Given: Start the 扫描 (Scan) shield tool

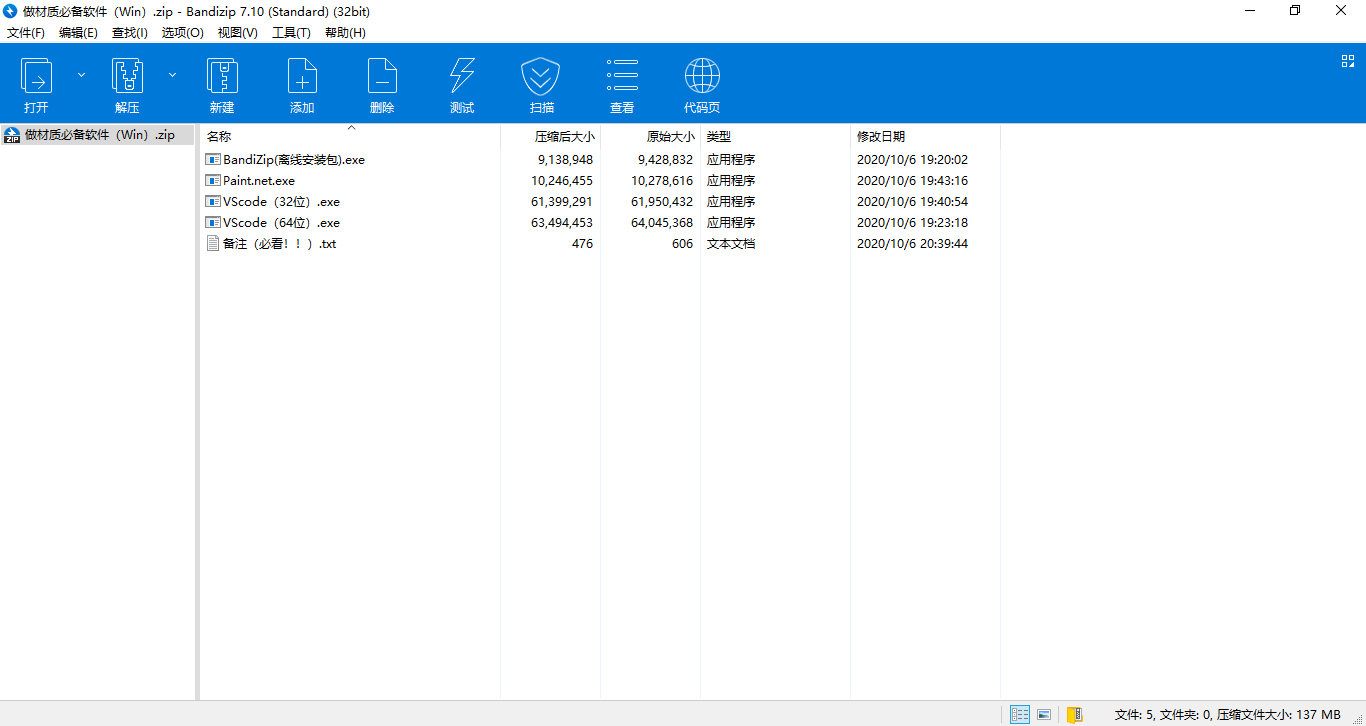Looking at the screenshot, I should point(541,85).
